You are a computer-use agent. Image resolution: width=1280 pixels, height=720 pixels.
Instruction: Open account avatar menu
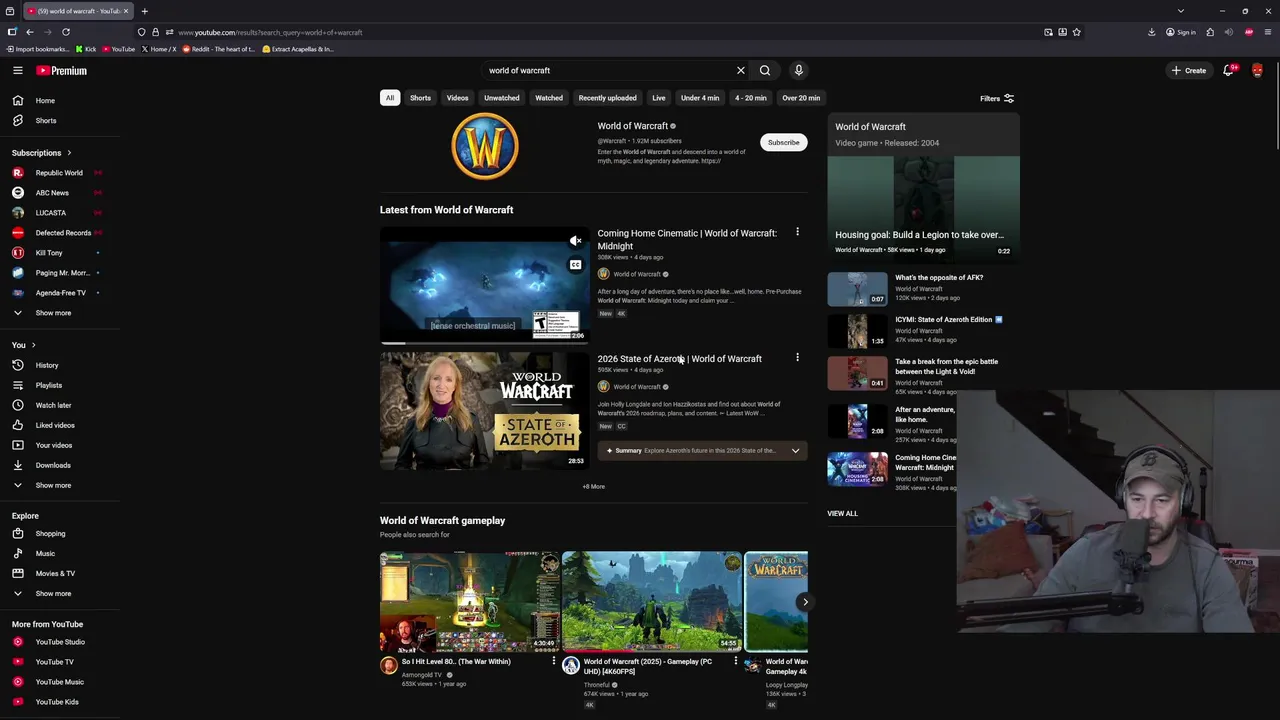pos(1257,70)
